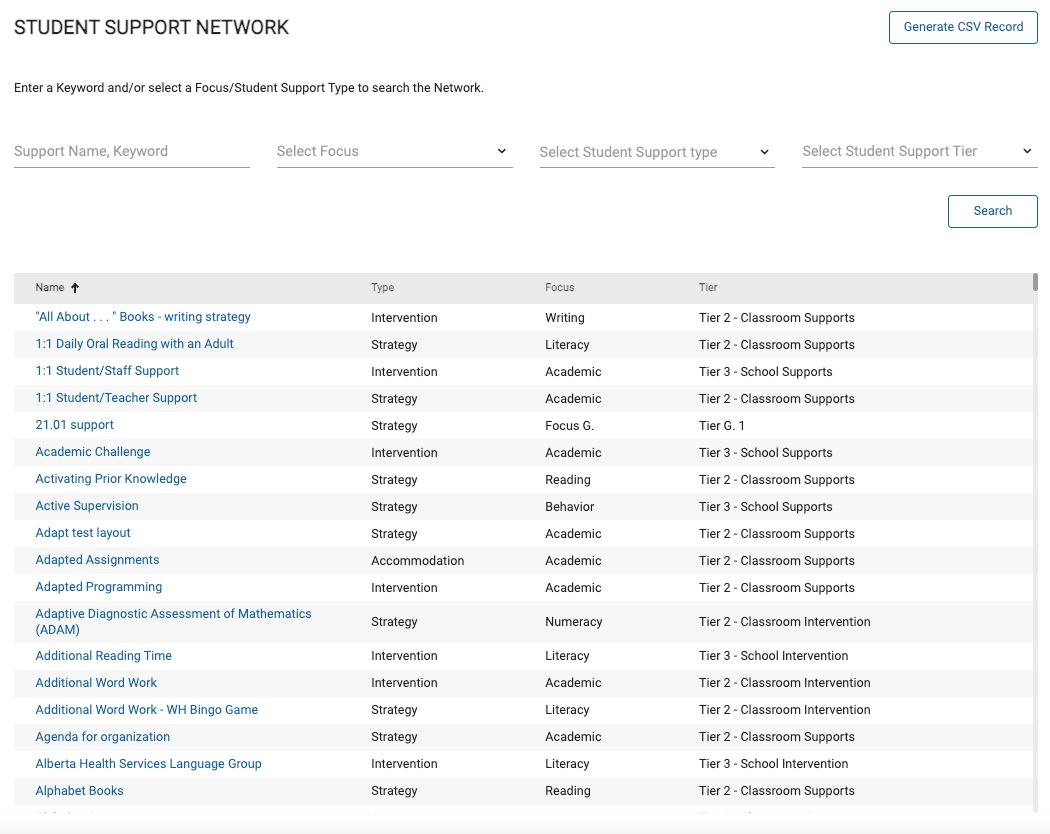Sort the table by the Type column
This screenshot has width=1050, height=834.
click(x=382, y=287)
